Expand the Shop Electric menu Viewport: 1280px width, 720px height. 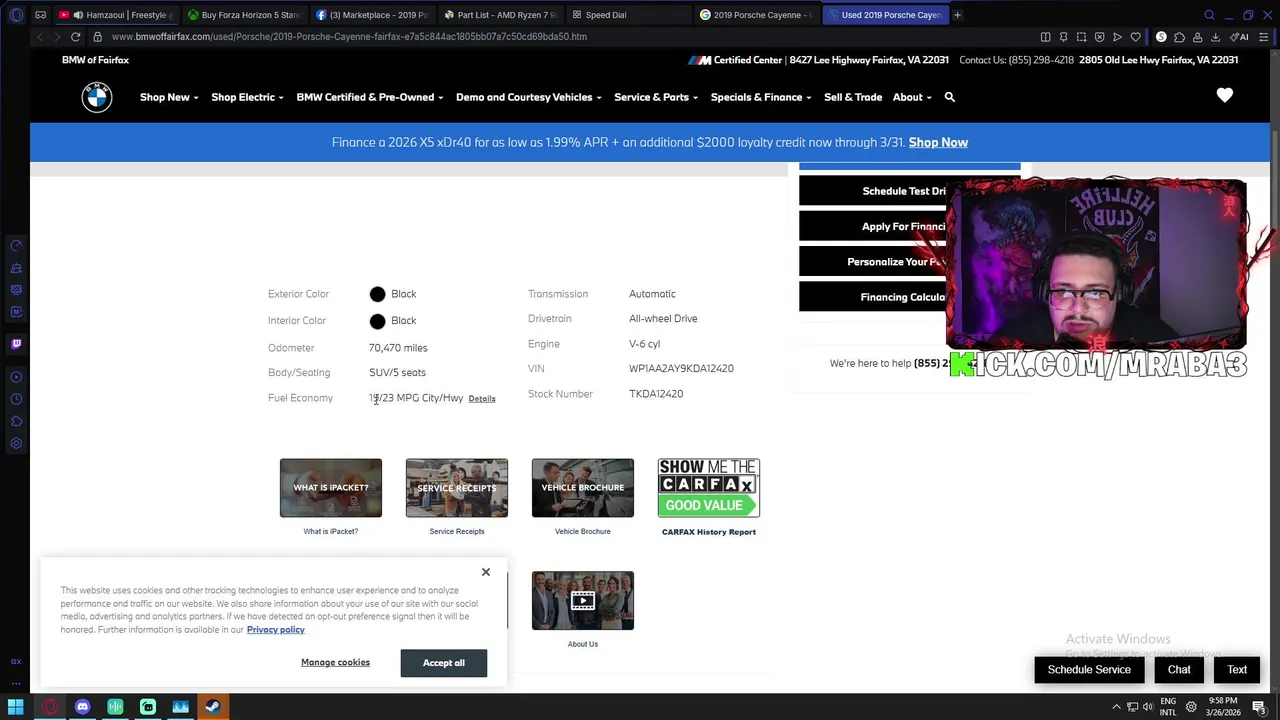(247, 97)
